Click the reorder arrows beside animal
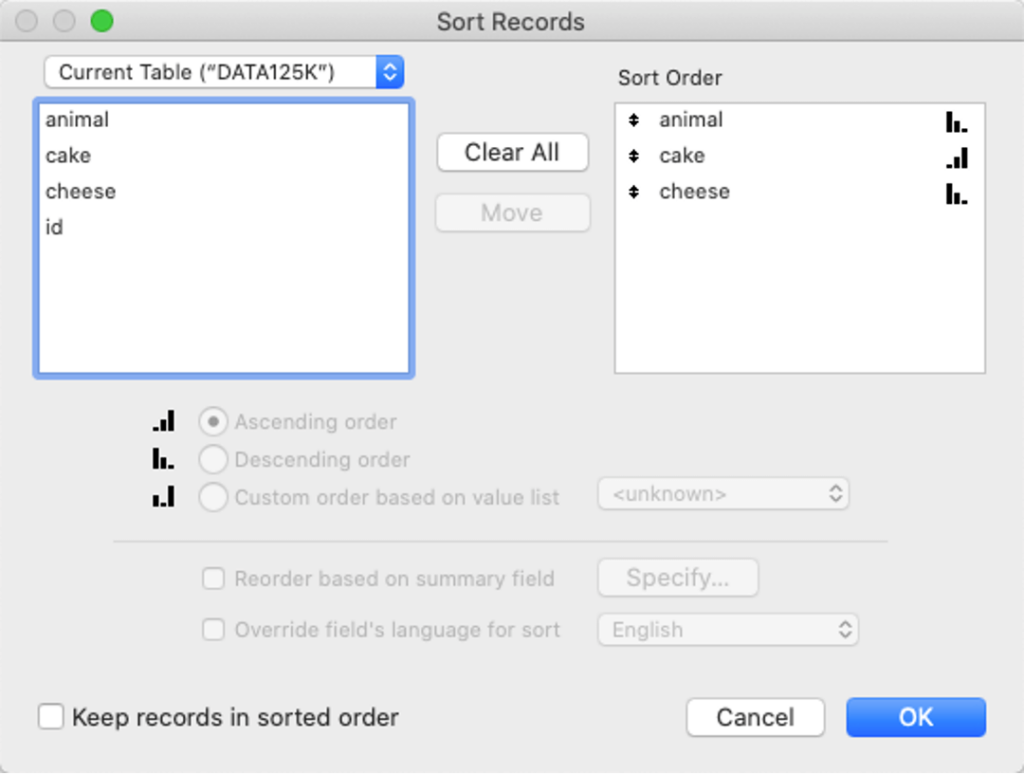Screen dimensions: 1024x774 pos(636,120)
